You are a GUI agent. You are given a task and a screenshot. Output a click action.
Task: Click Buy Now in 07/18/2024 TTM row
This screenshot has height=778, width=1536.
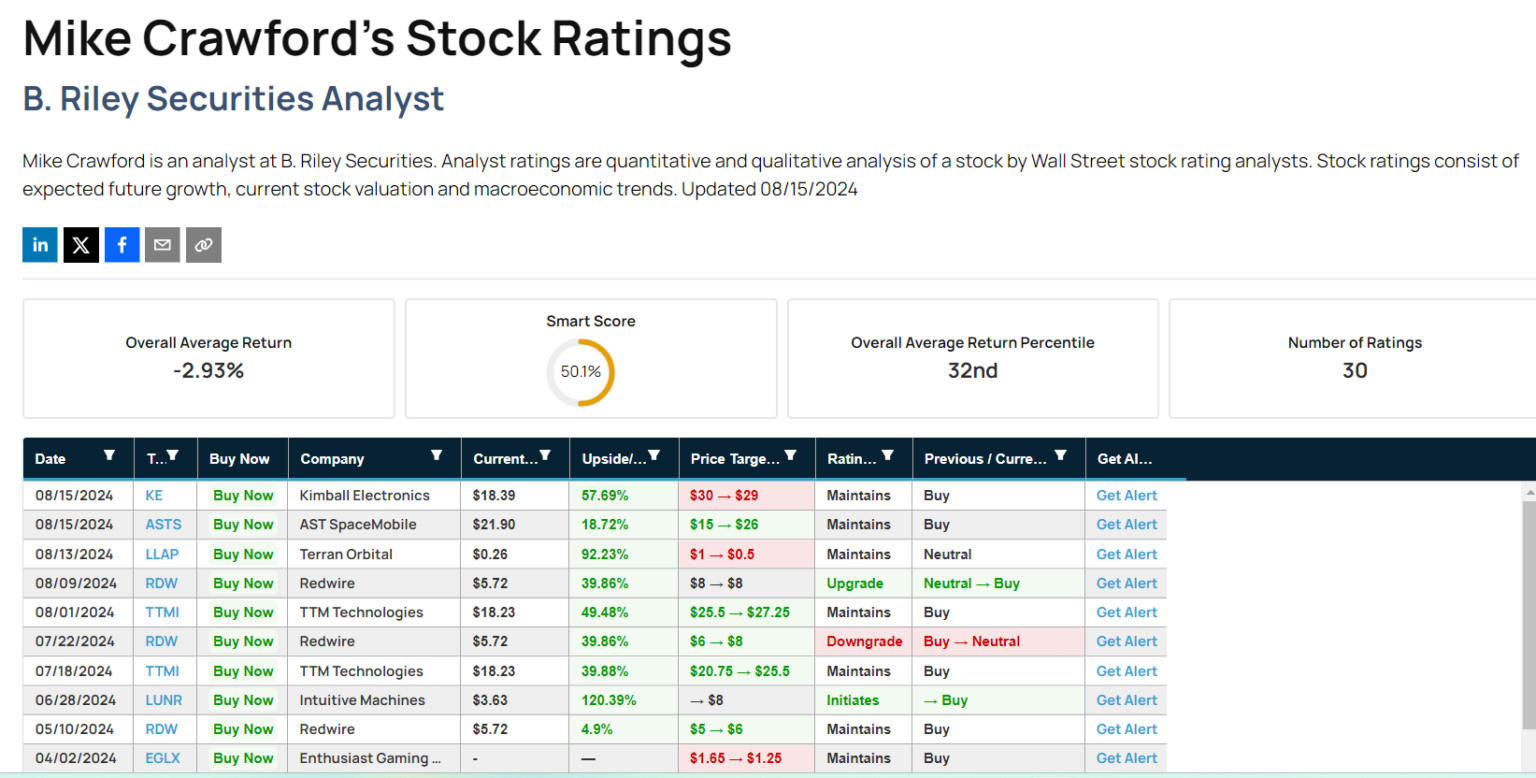pos(243,671)
